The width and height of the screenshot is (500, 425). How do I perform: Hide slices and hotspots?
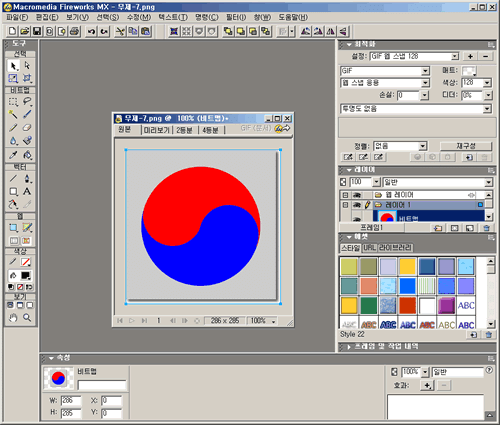[x=14, y=241]
